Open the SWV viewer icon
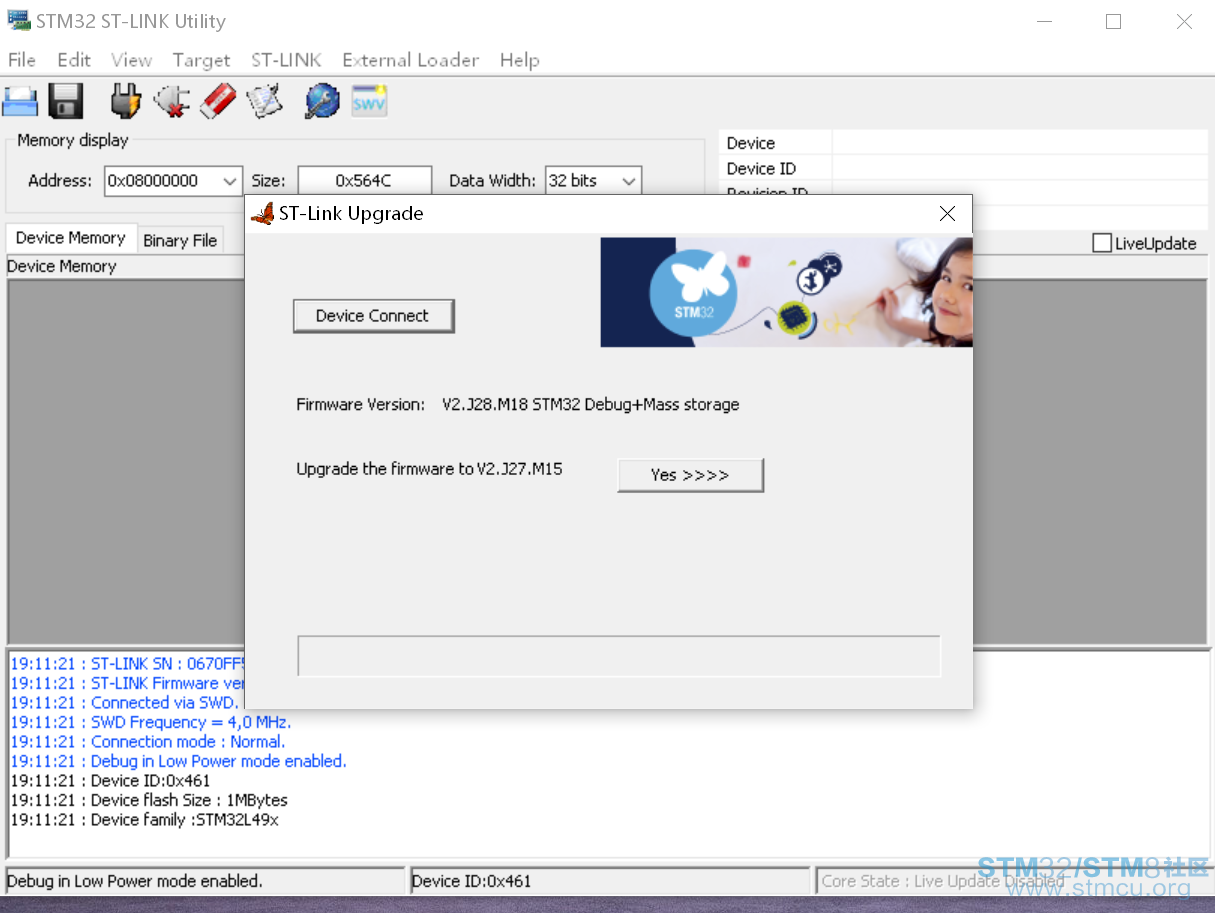This screenshot has width=1215, height=913. click(x=369, y=101)
